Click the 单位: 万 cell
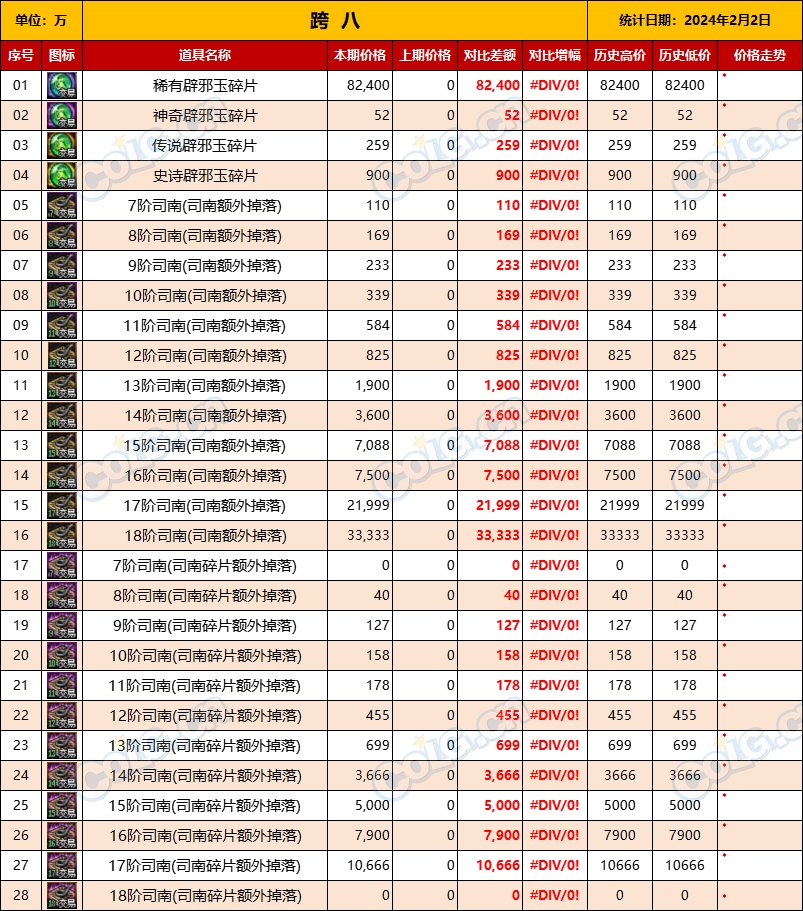This screenshot has height=911, width=803. [41, 20]
